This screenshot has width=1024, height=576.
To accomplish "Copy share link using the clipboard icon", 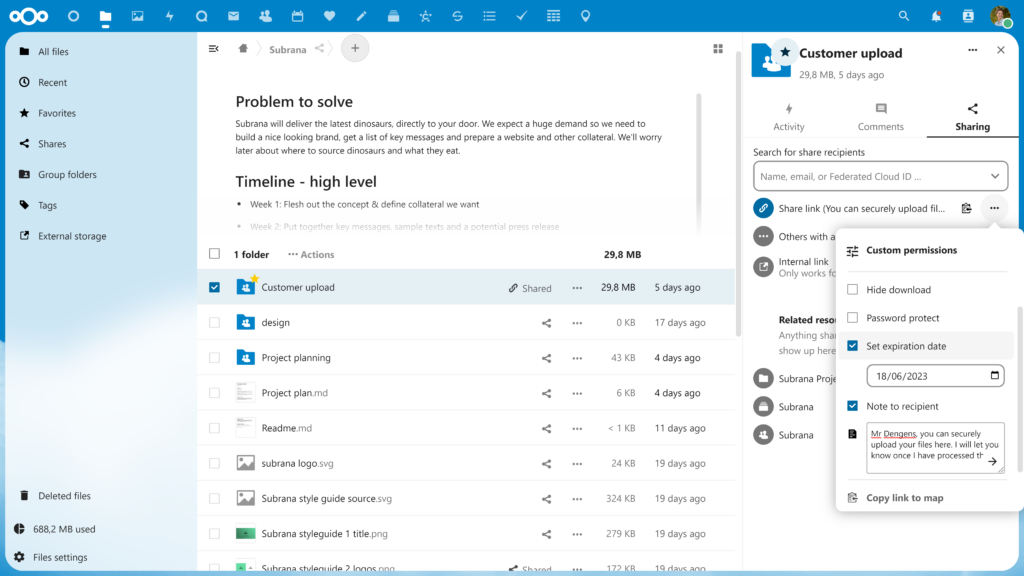I will [966, 206].
